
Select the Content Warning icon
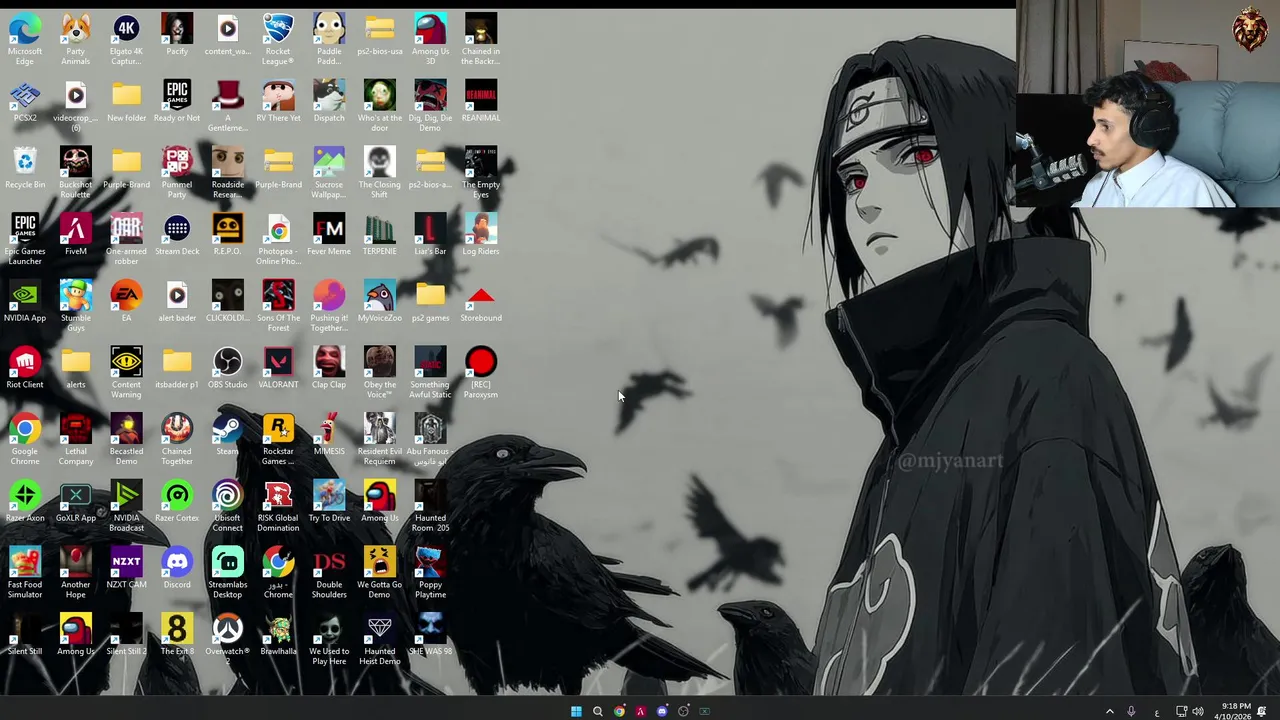126,372
